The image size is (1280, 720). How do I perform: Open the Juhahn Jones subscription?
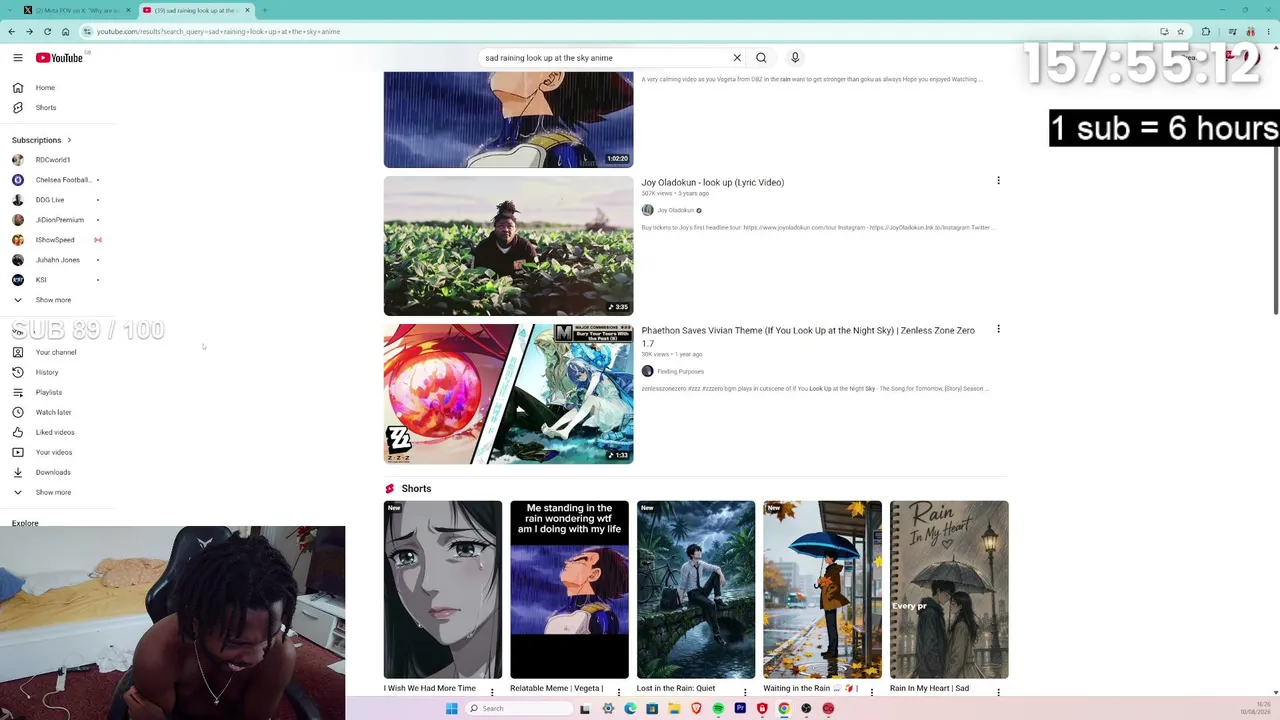coord(58,260)
